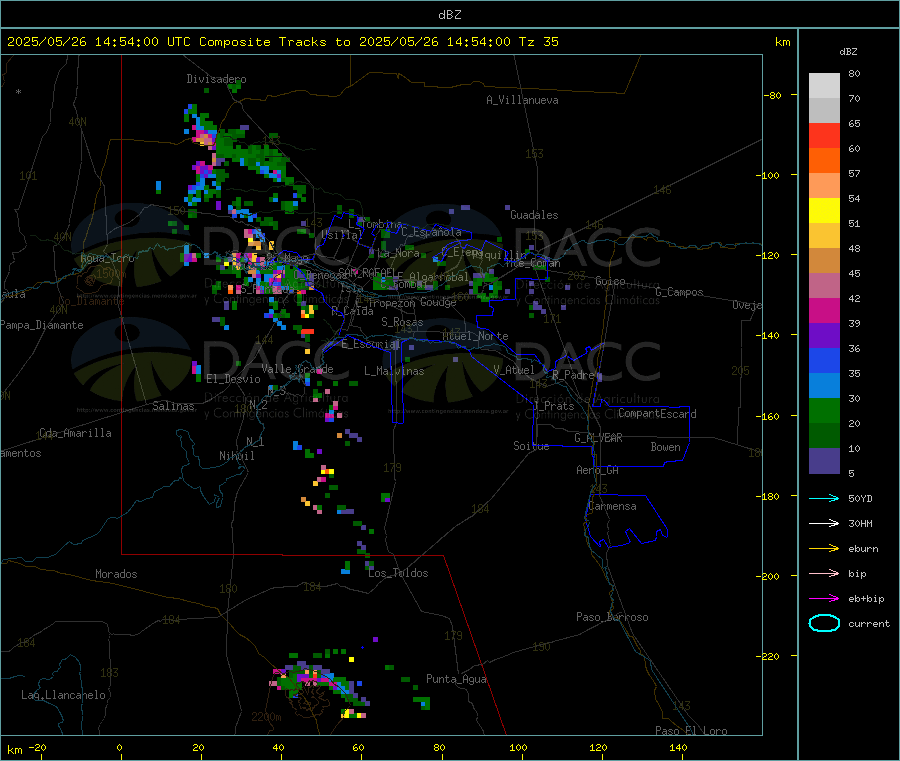Select the light blue 35-30 dBZ swatch

click(x=824, y=386)
